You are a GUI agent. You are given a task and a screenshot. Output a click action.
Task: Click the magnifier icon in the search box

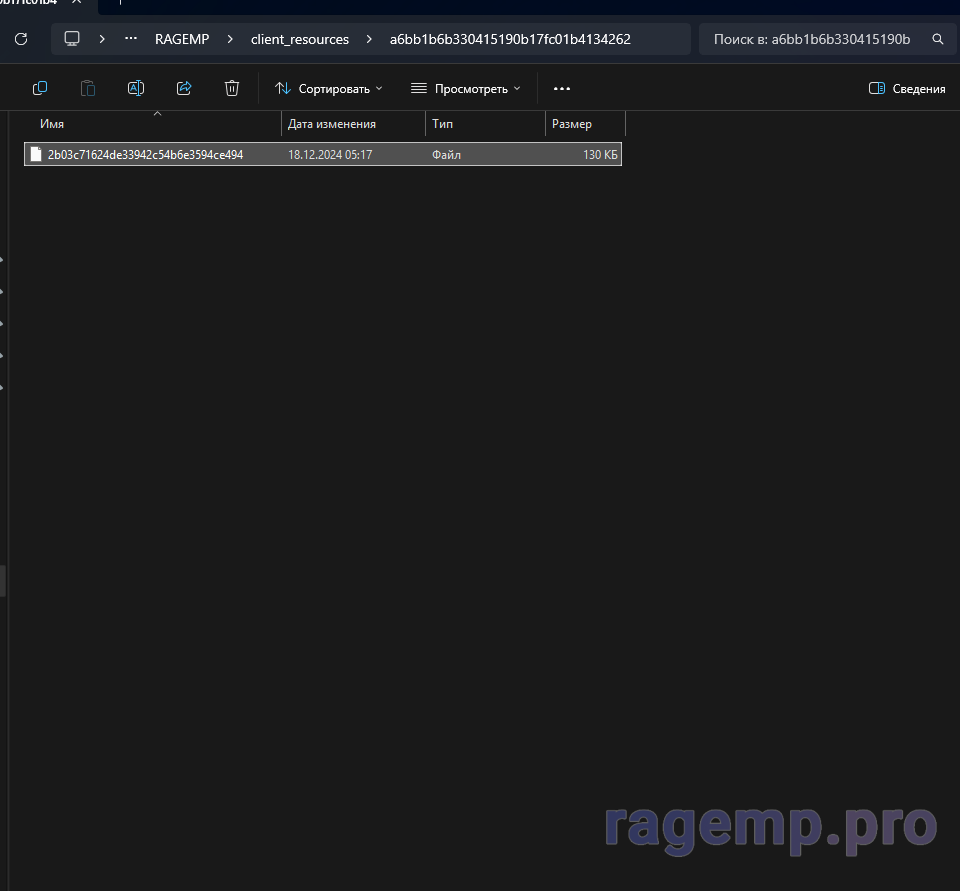[x=937, y=39]
